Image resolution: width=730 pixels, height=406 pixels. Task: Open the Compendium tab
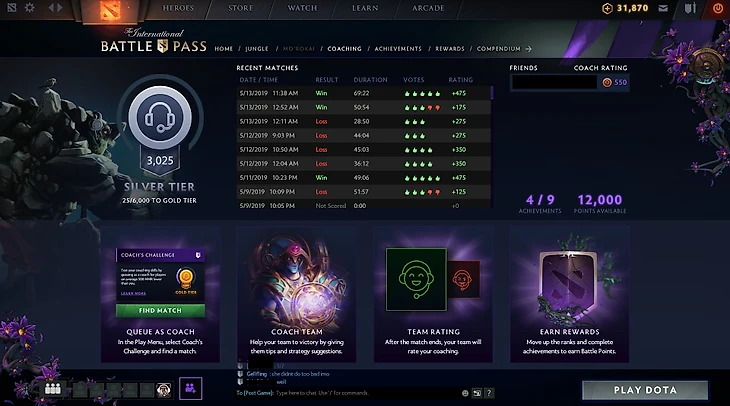click(499, 48)
